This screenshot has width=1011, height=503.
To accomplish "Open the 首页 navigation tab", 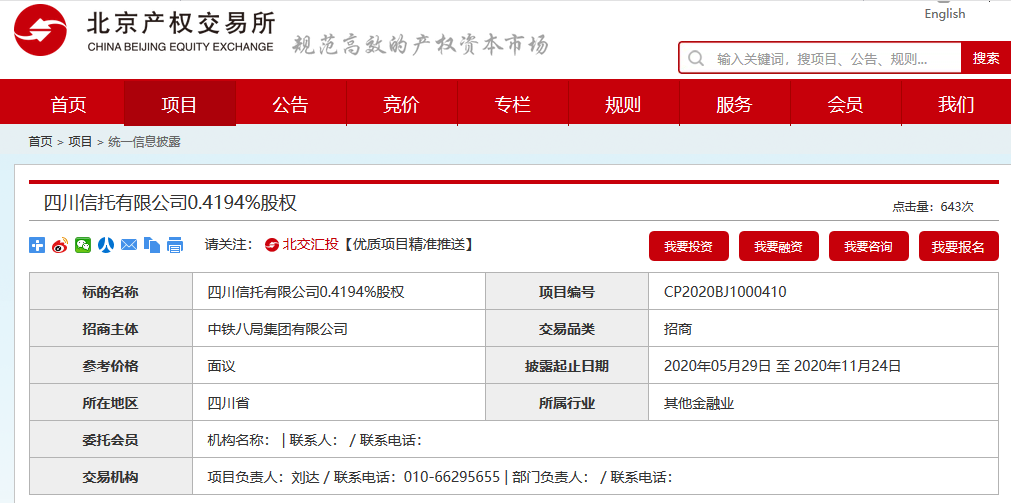I will pos(68,104).
